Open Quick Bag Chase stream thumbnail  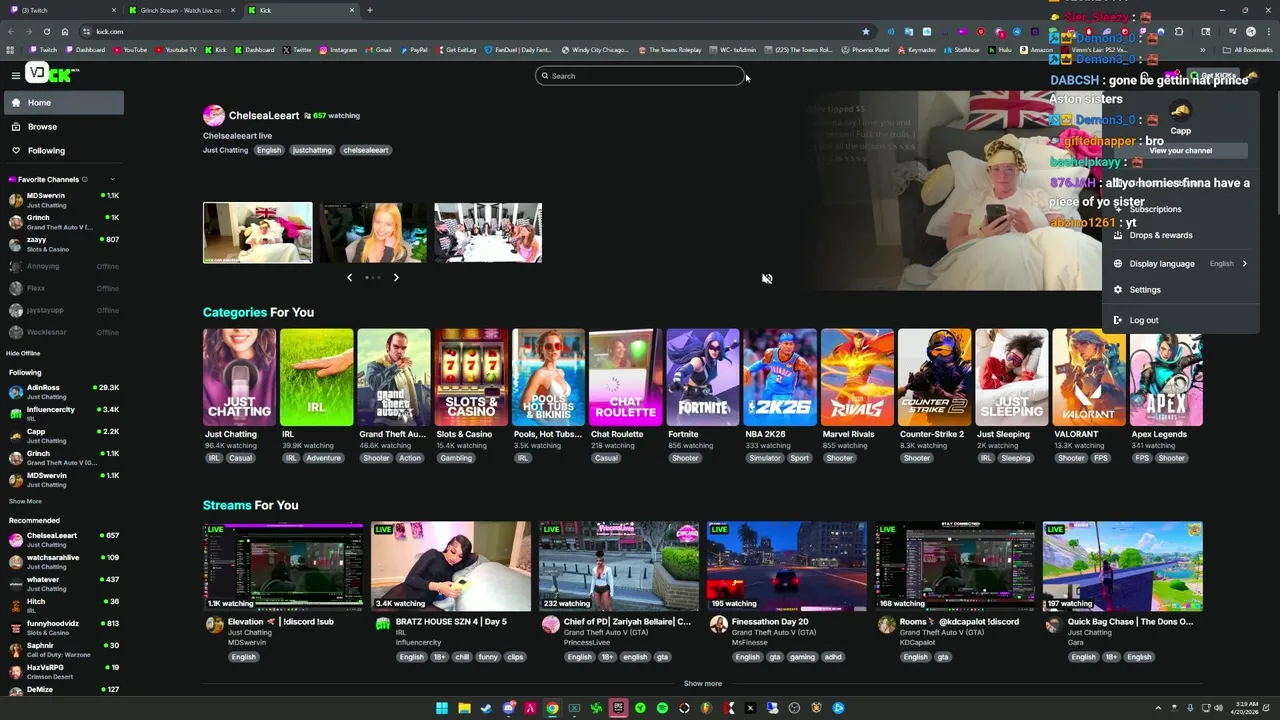(x=1123, y=566)
